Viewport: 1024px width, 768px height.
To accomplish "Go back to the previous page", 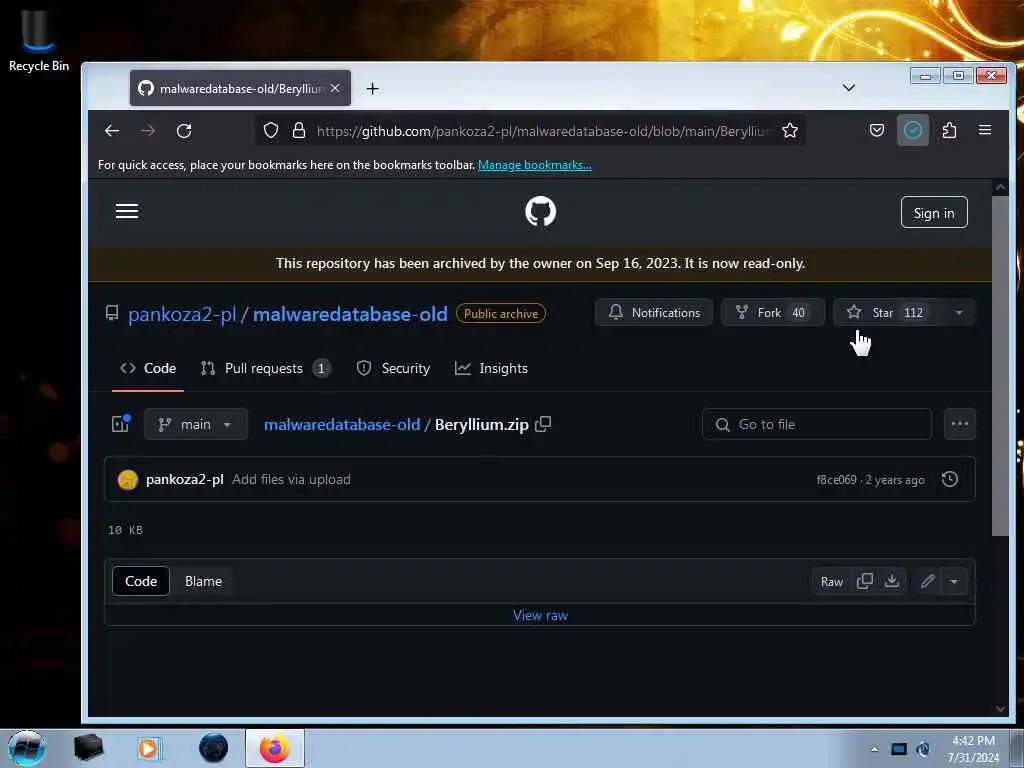I will (x=112, y=131).
